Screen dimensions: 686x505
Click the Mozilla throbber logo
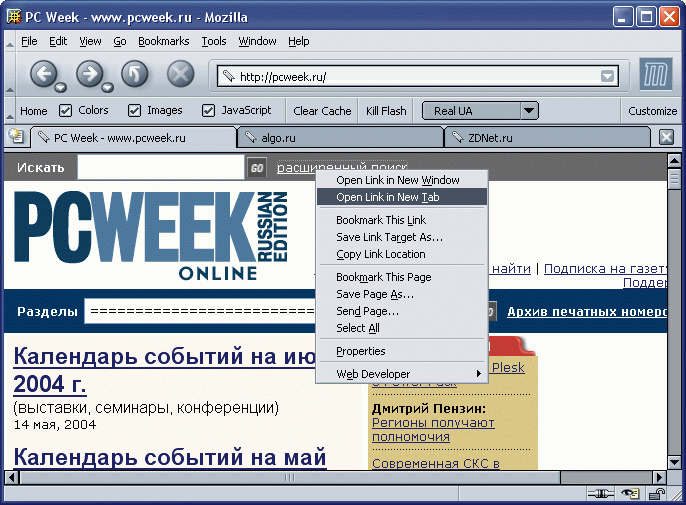tap(655, 74)
